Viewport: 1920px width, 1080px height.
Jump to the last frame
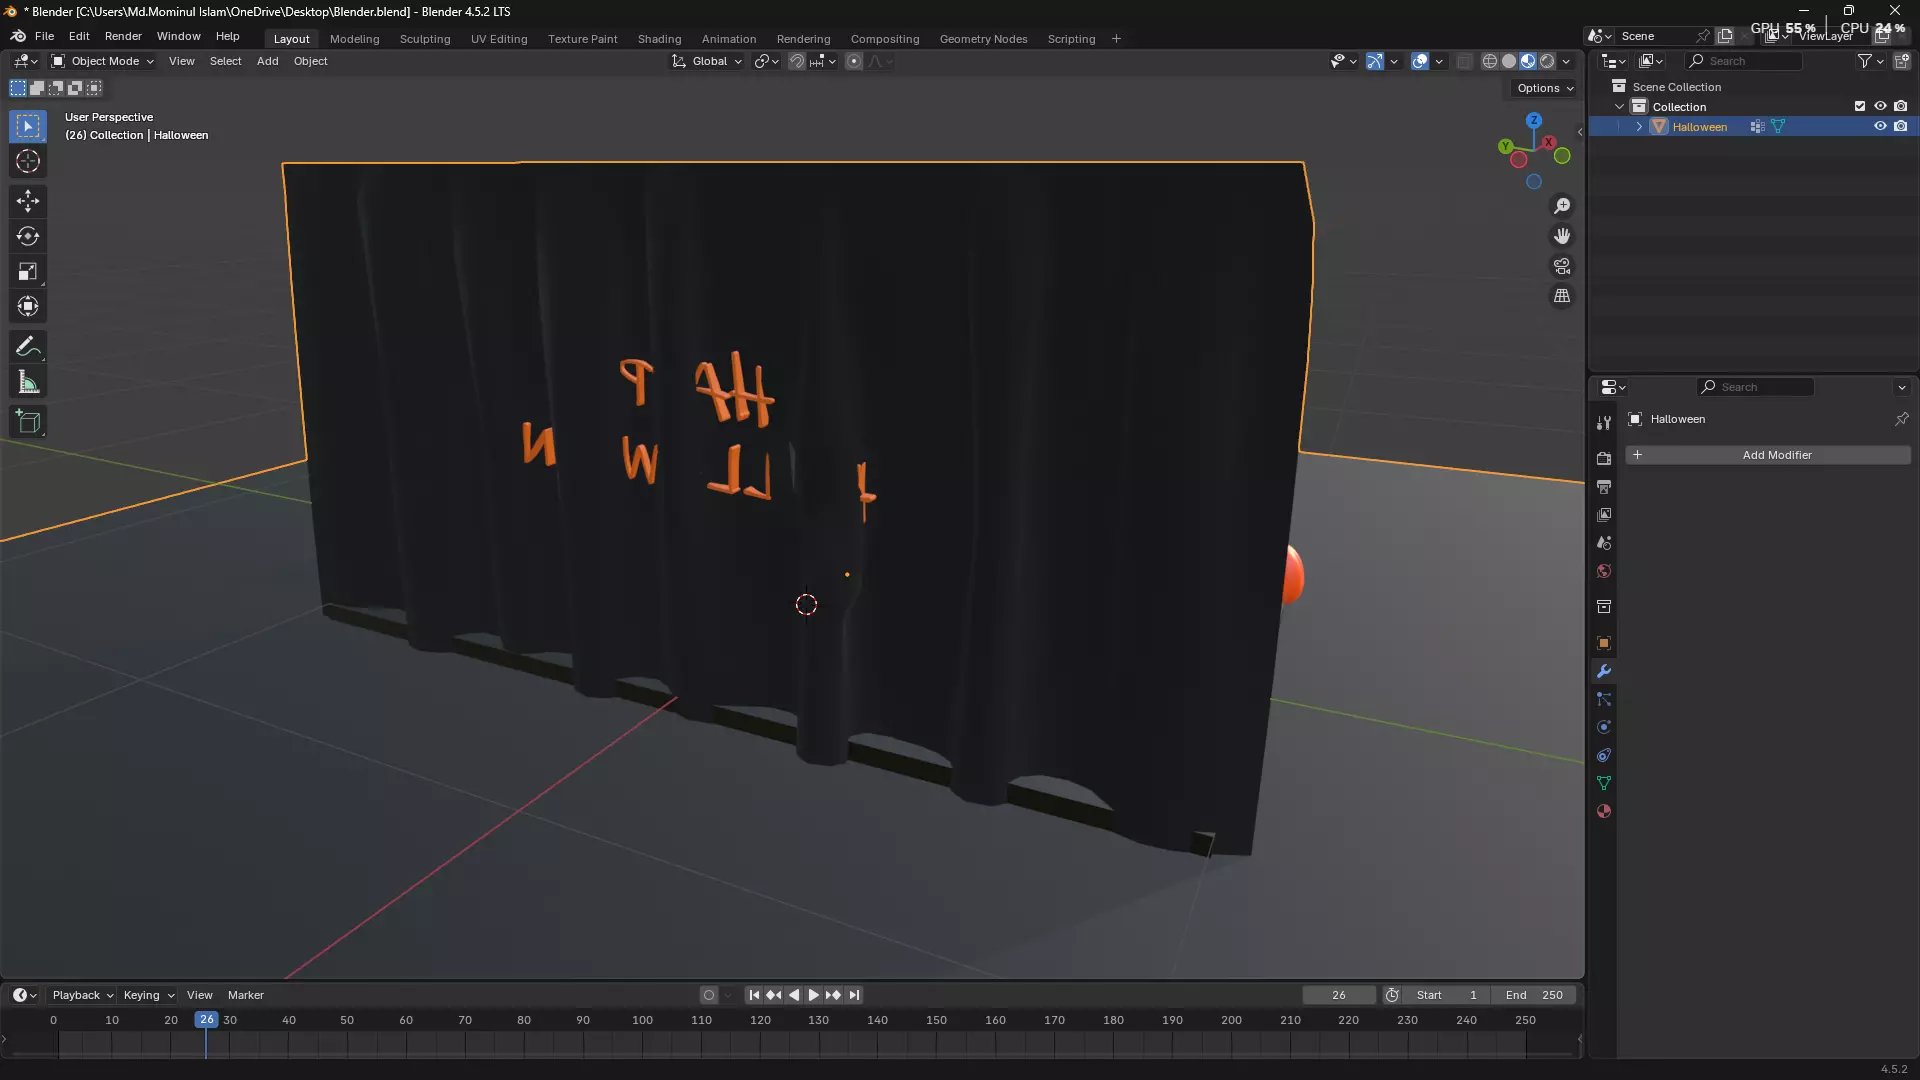pos(854,995)
